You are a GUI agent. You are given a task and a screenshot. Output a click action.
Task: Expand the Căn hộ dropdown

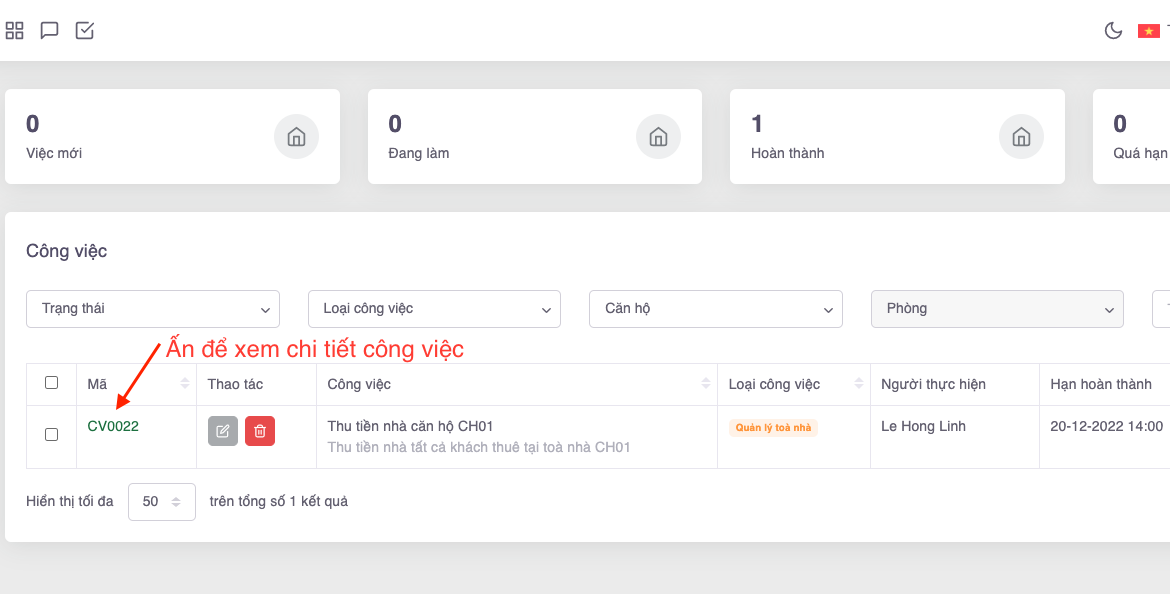click(x=716, y=309)
